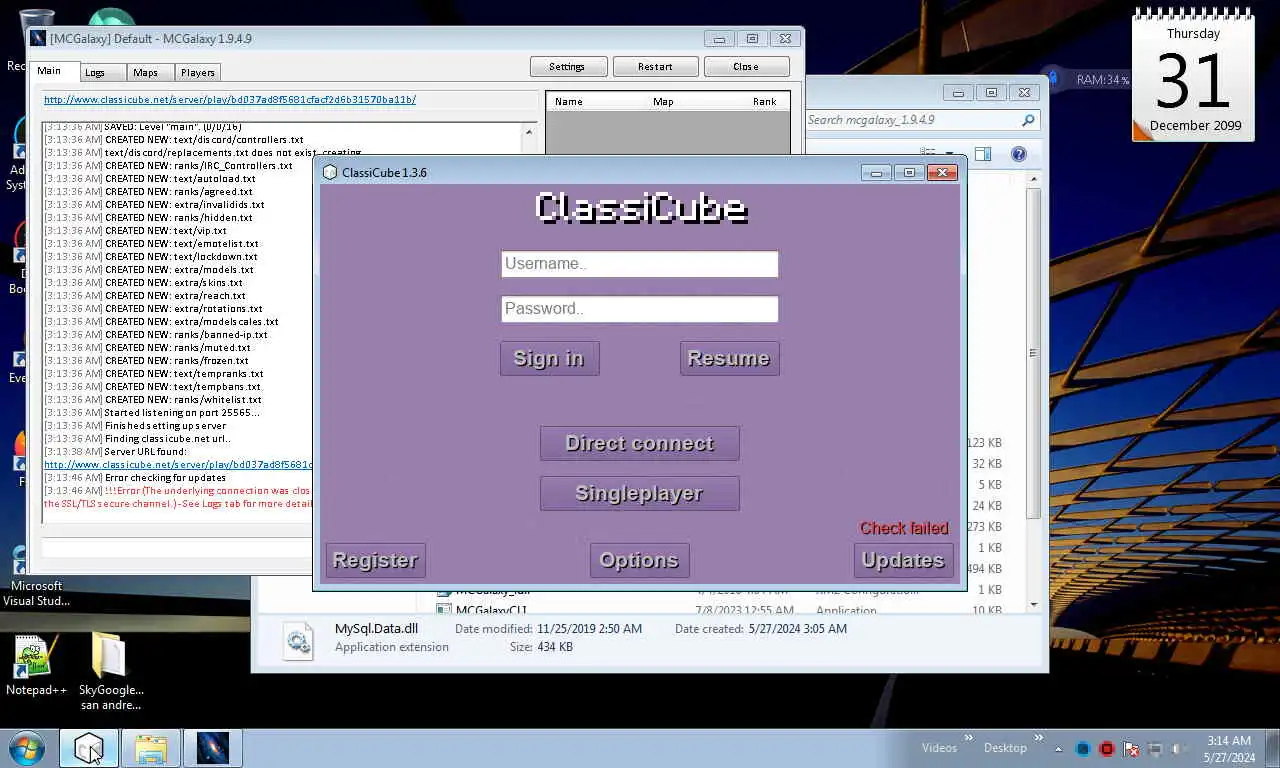Open MCGalaxy Settings button
Viewport: 1280px width, 768px height.
click(568, 66)
